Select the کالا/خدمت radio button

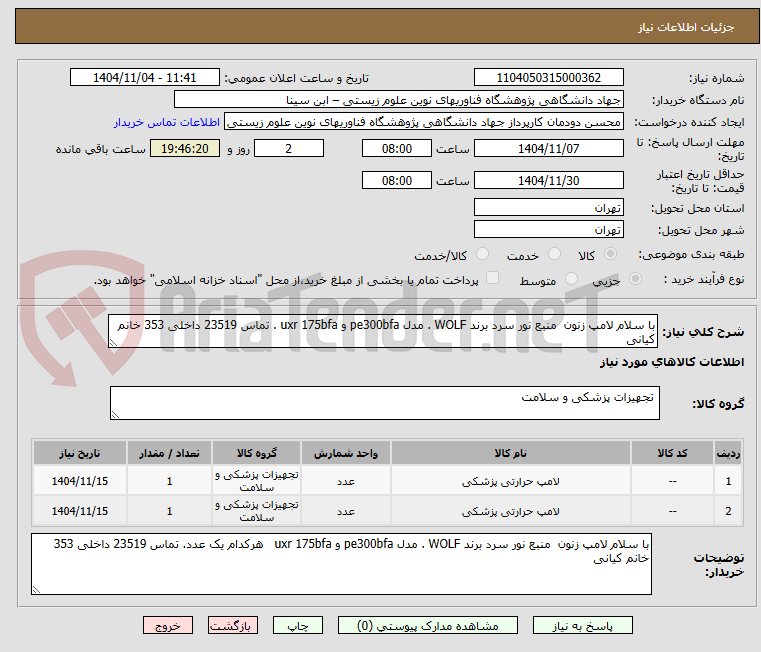[482, 253]
